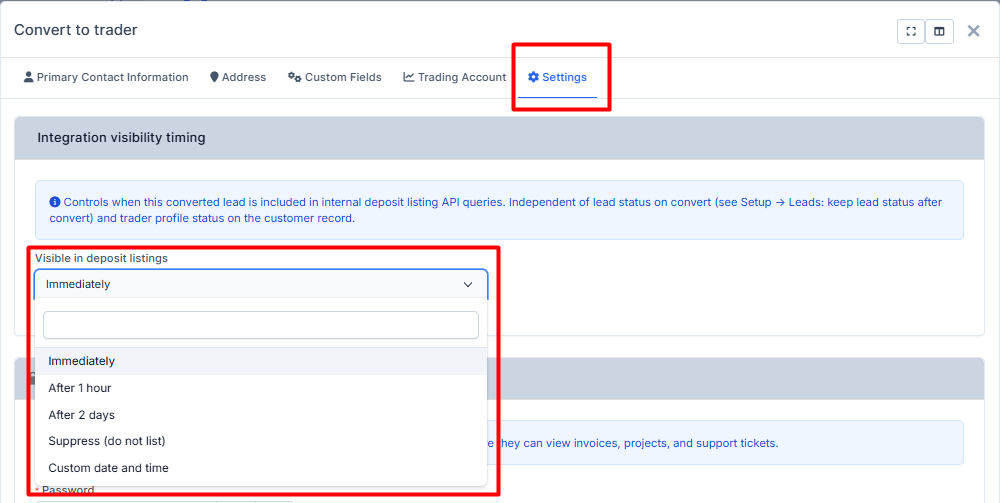The width and height of the screenshot is (1000, 503).
Task: Click the line chart icon beside Trading Account
Action: tap(409, 77)
